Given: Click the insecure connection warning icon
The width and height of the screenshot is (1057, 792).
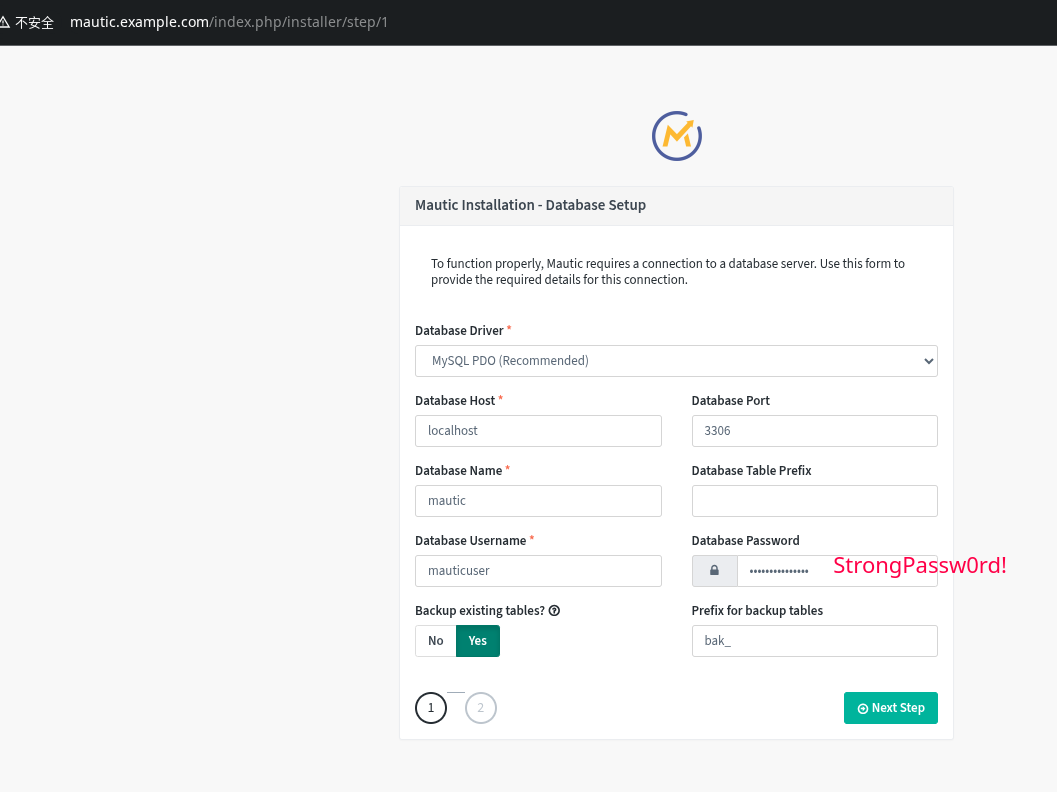Looking at the screenshot, I should pyautogui.click(x=6, y=22).
